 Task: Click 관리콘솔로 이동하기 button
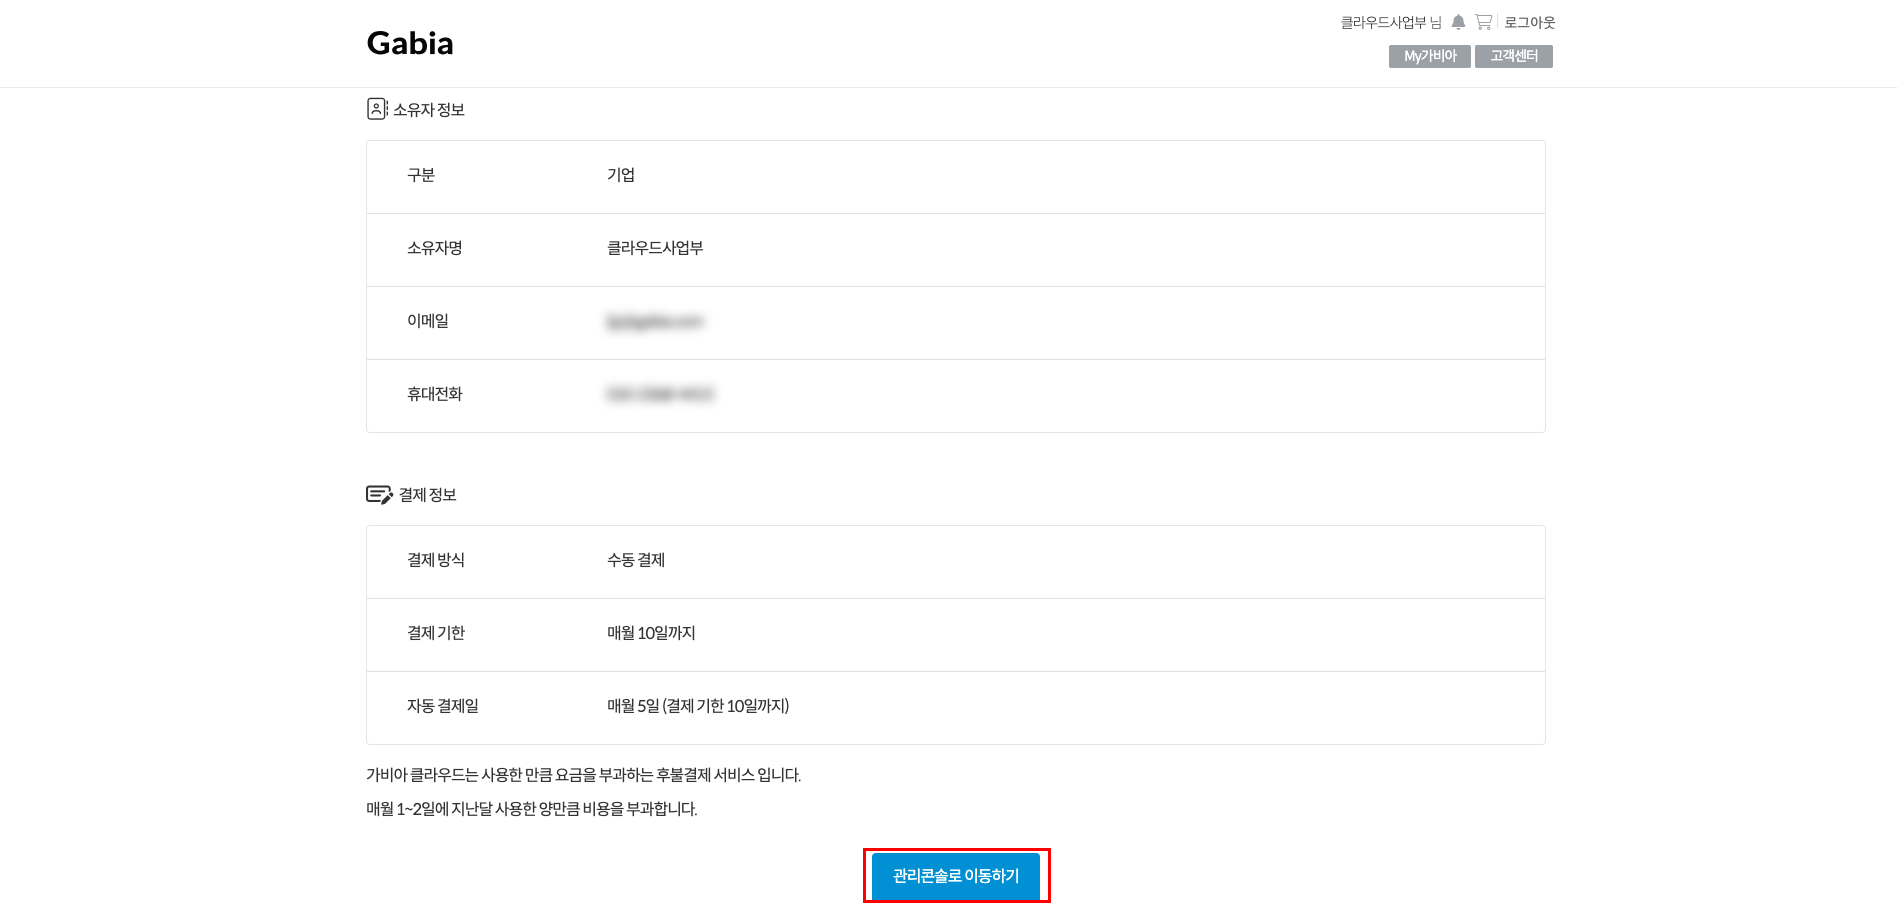pyautogui.click(x=956, y=876)
